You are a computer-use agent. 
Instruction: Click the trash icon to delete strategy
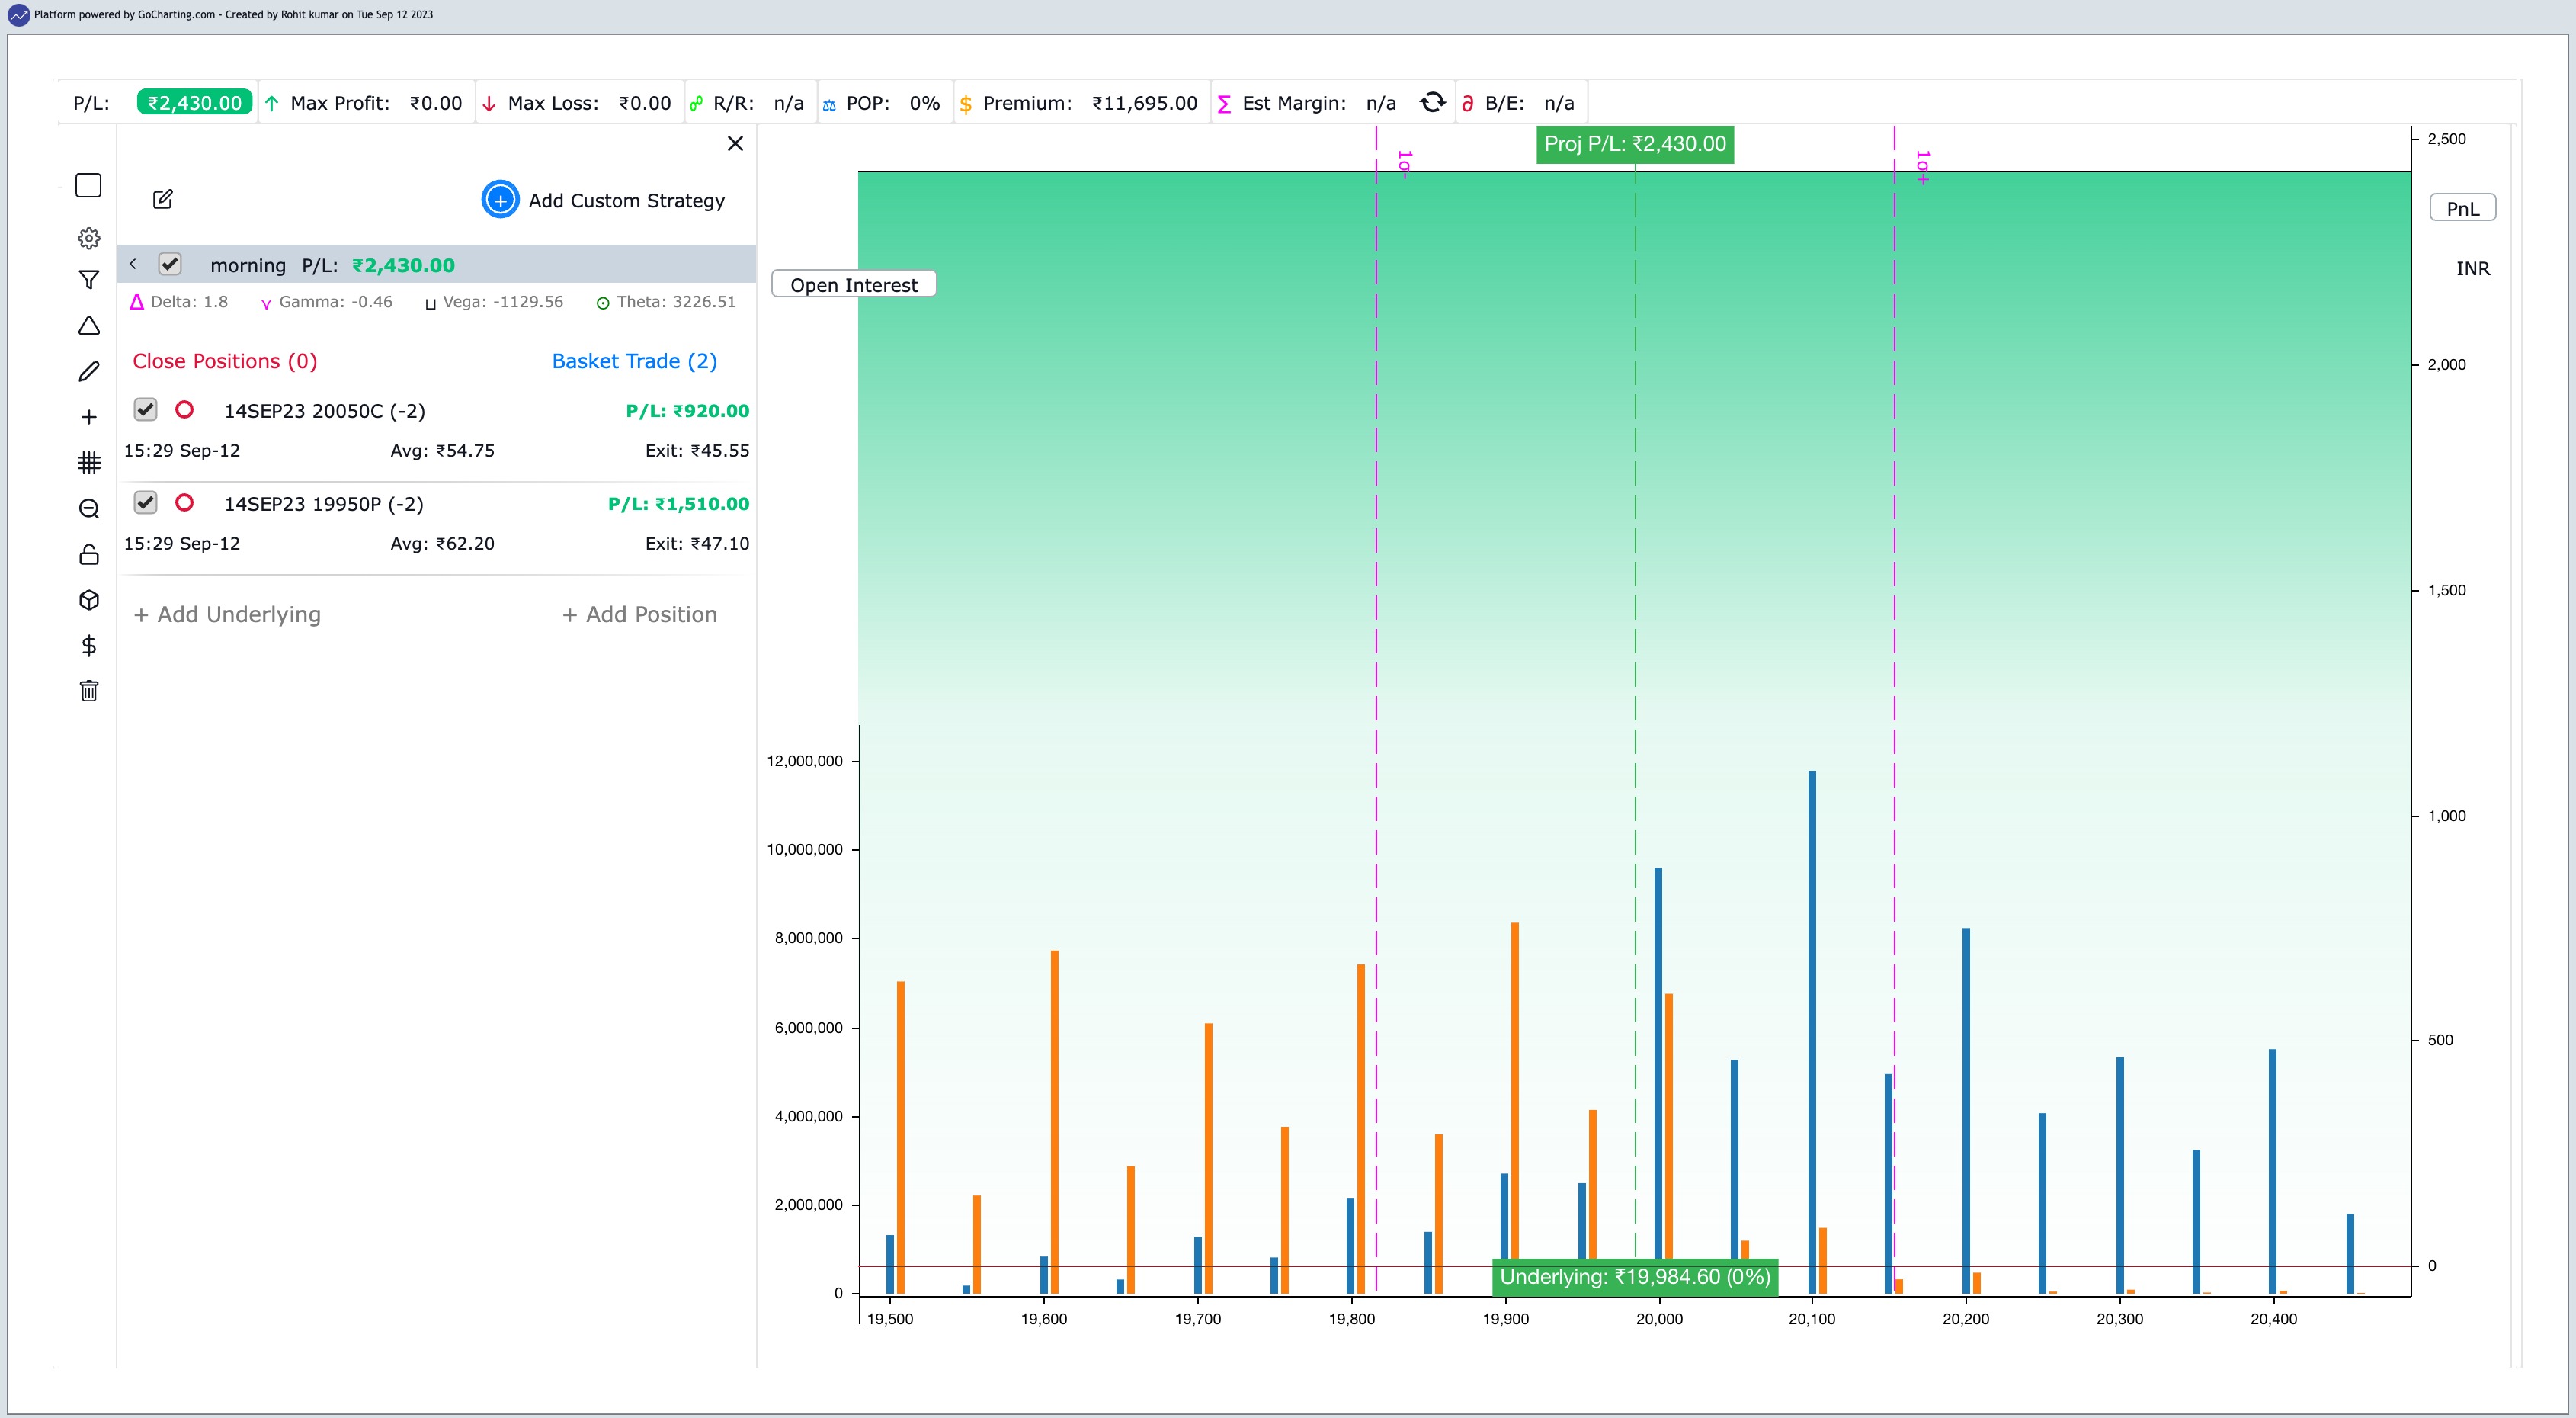click(x=89, y=691)
